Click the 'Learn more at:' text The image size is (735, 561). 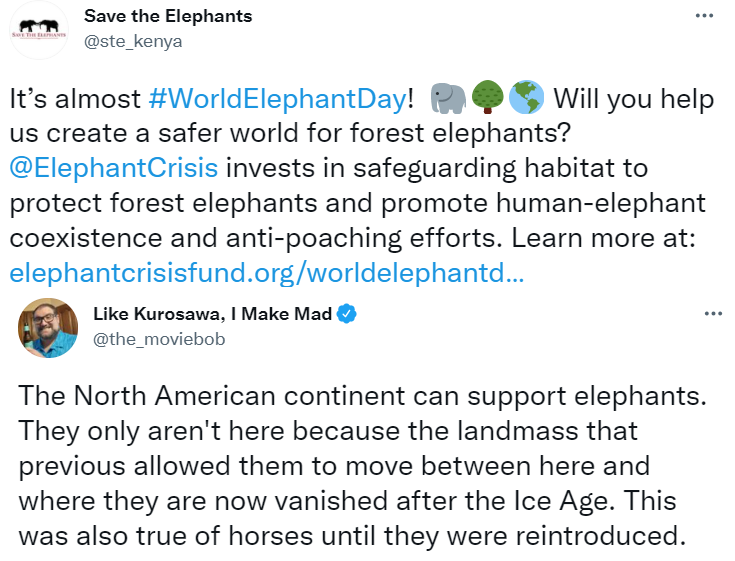coord(603,238)
